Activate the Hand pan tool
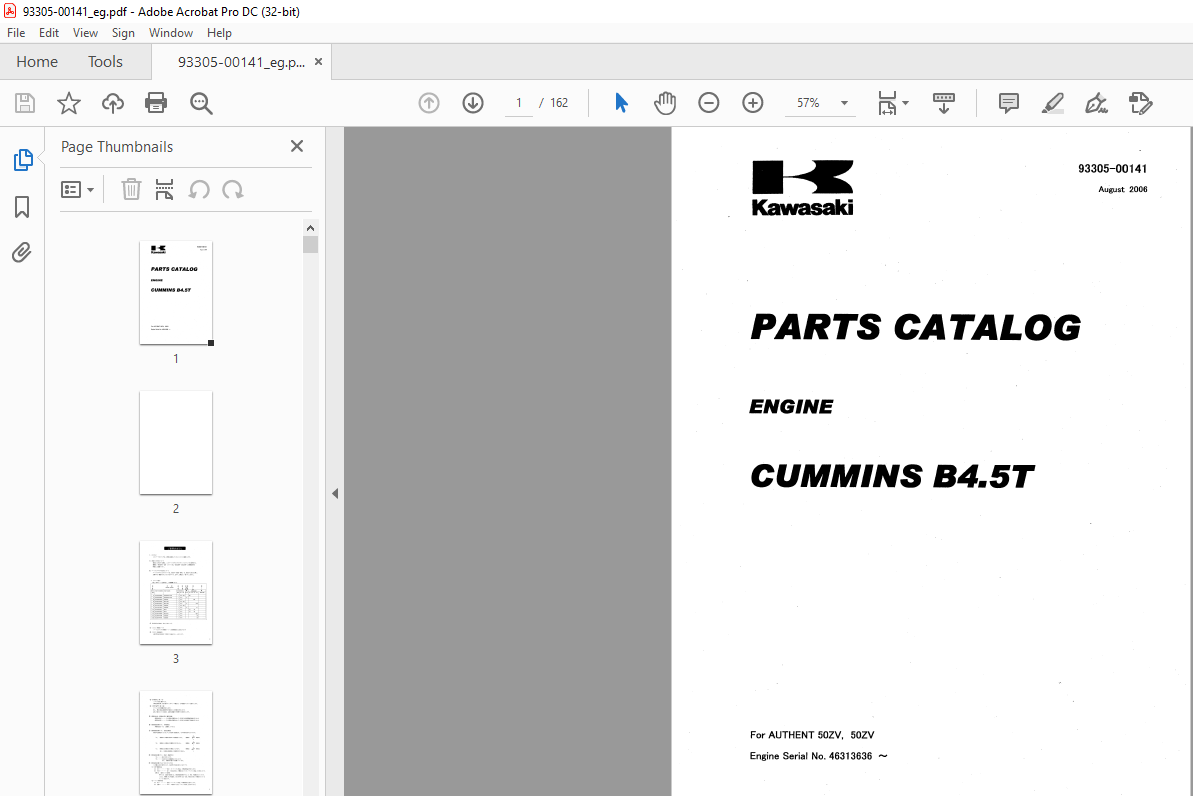This screenshot has height=796, width=1193. pos(665,103)
